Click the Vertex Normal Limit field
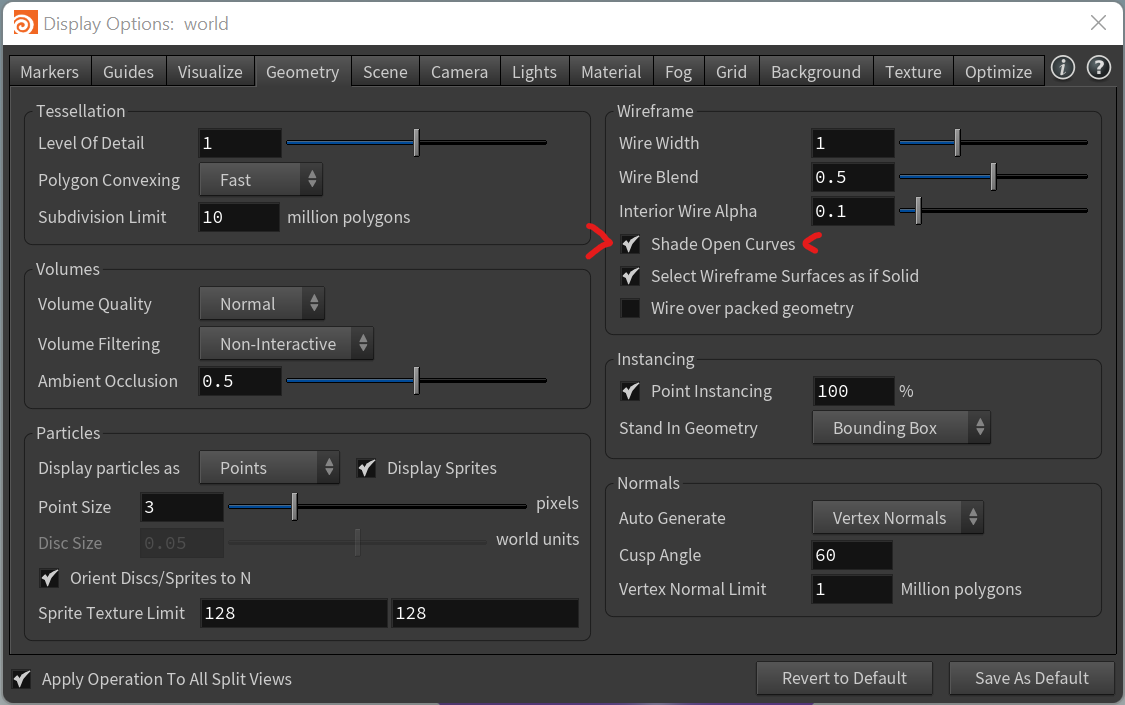This screenshot has height=705, width=1125. [x=852, y=590]
